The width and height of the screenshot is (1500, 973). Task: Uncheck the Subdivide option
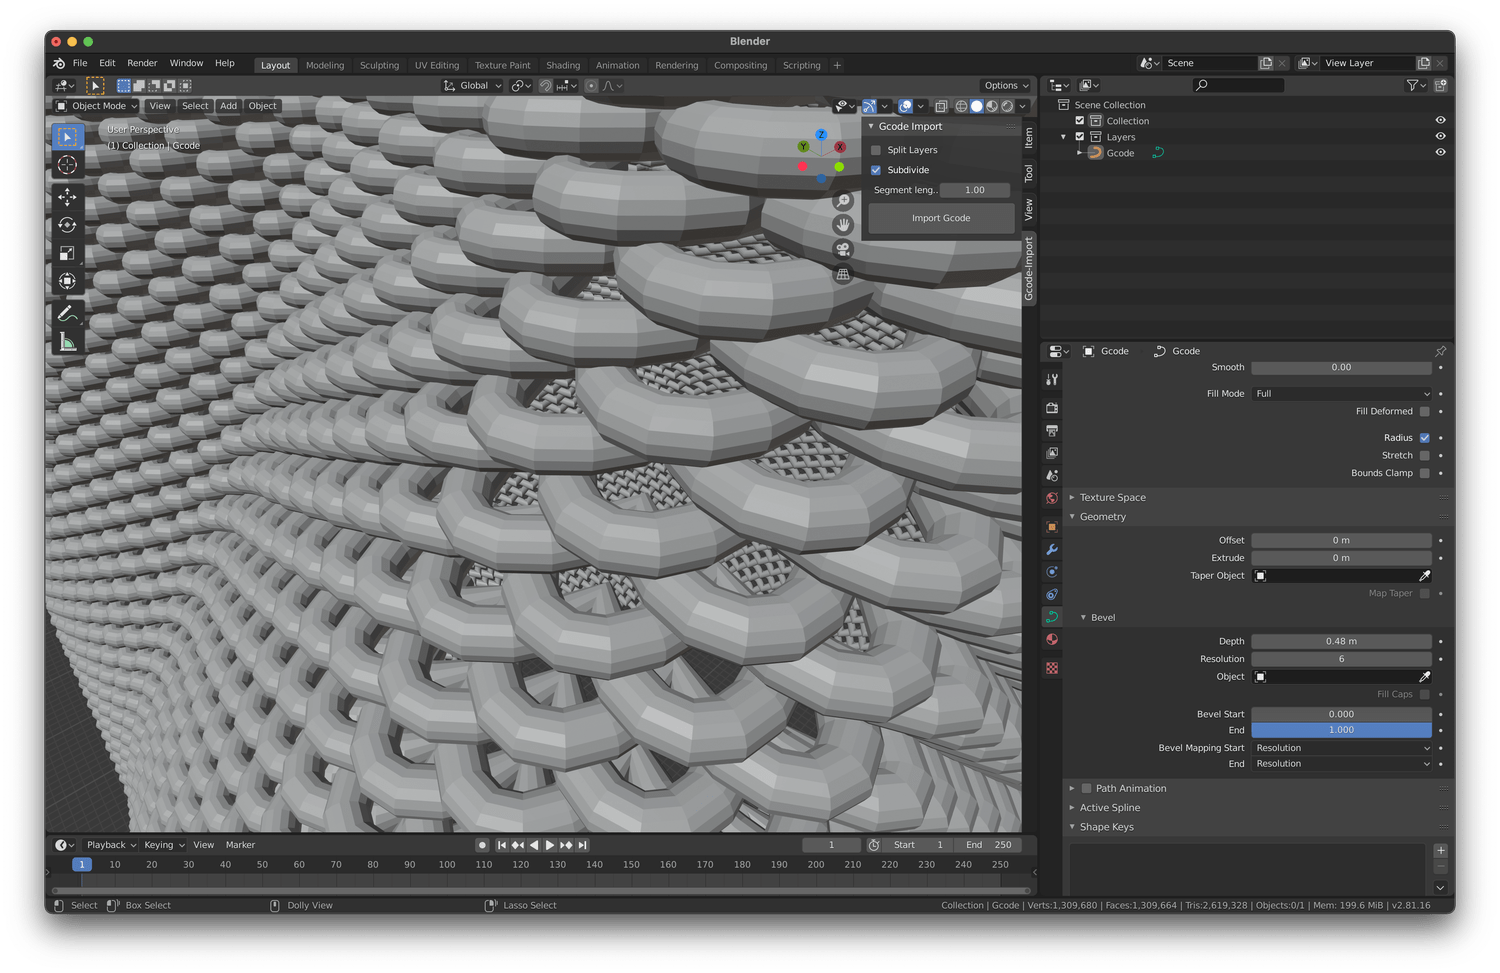[x=875, y=170]
